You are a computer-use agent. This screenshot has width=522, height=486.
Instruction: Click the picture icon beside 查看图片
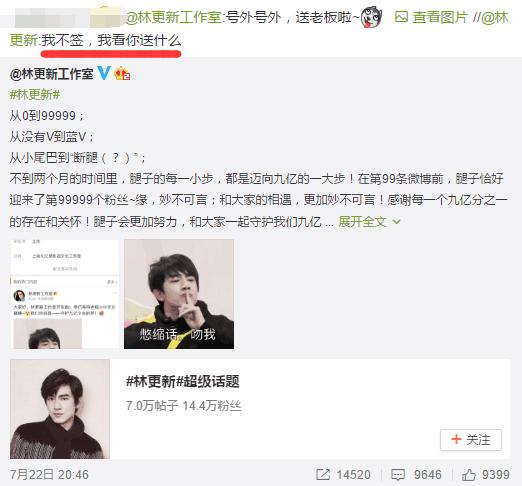pos(401,17)
